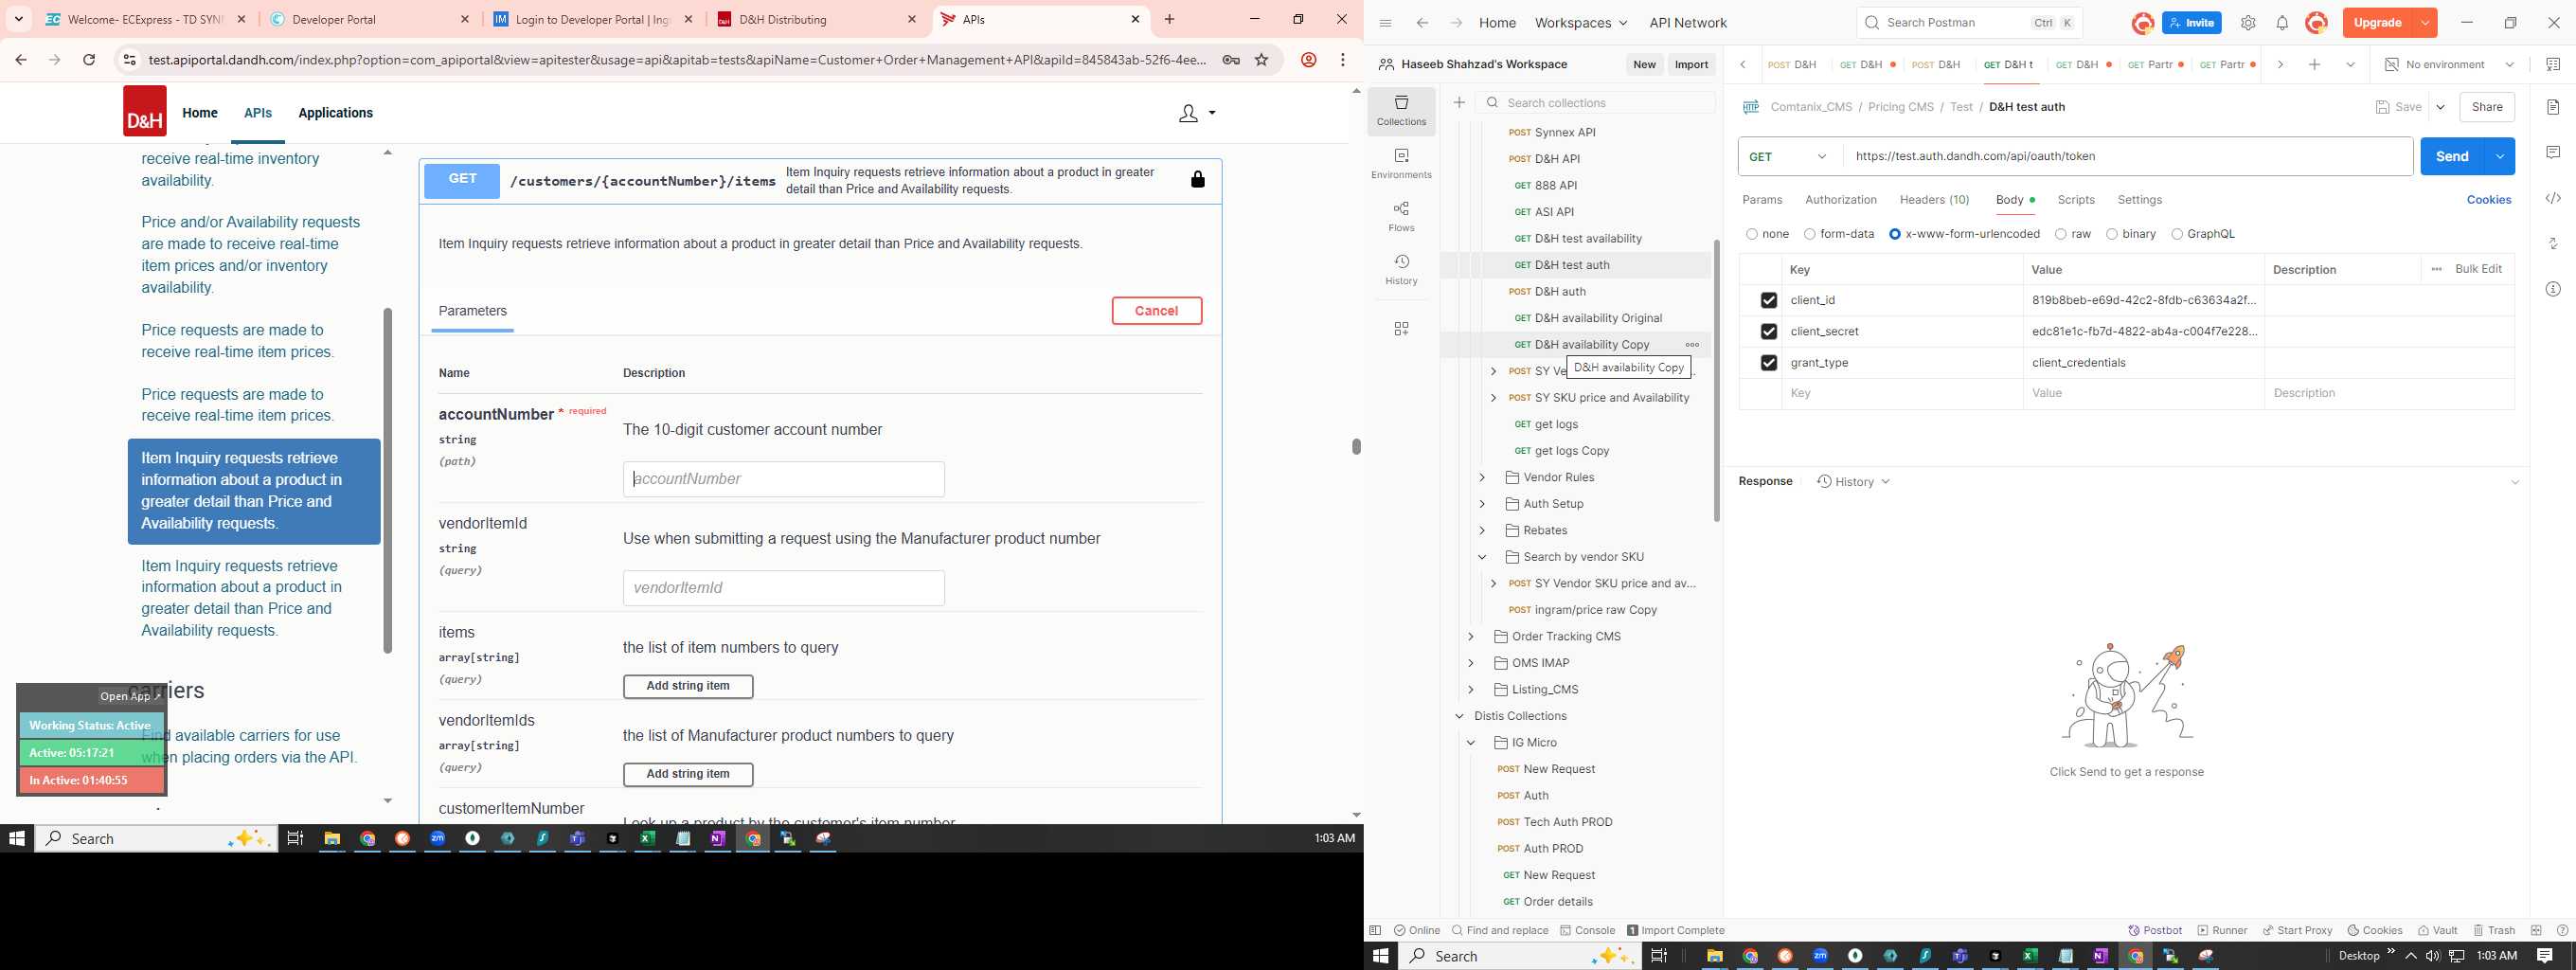Viewport: 2576px width, 970px height.
Task: Click plus icon to create new collection
Action: 1459,102
